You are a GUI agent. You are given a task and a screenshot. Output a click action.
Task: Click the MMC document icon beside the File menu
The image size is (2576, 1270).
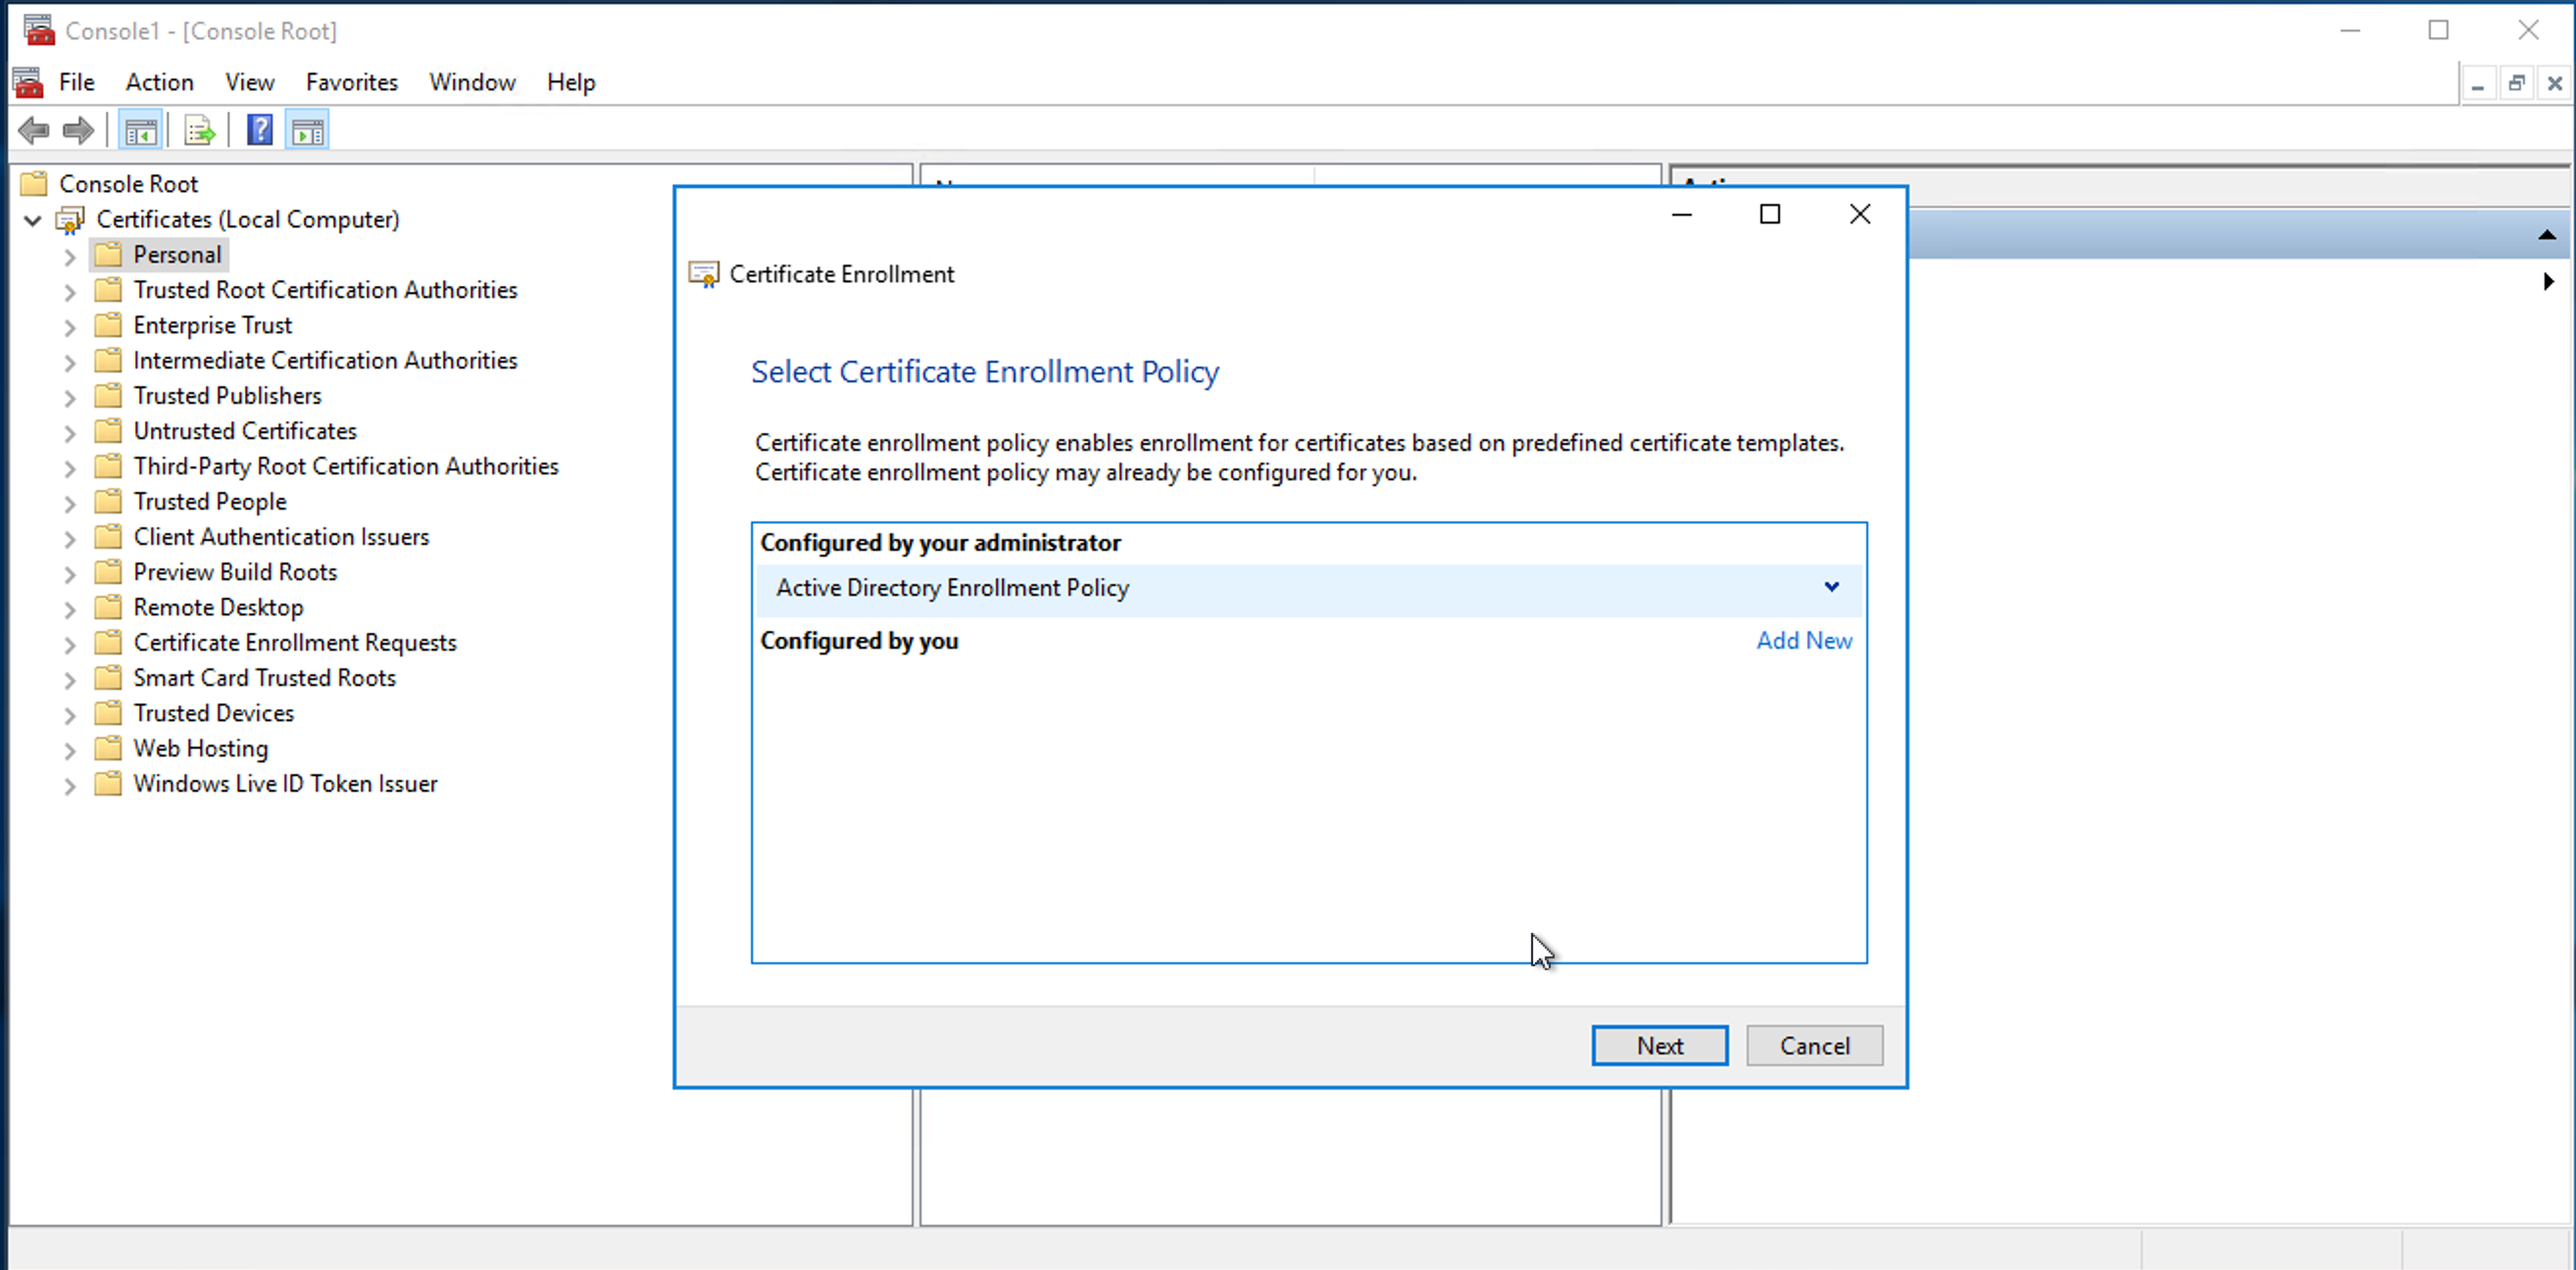tap(28, 82)
